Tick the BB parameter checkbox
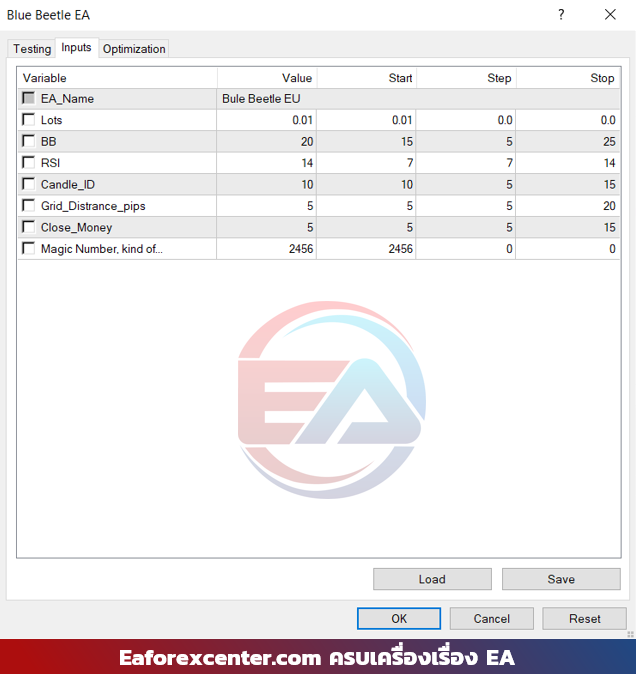The image size is (636, 674). [x=28, y=142]
